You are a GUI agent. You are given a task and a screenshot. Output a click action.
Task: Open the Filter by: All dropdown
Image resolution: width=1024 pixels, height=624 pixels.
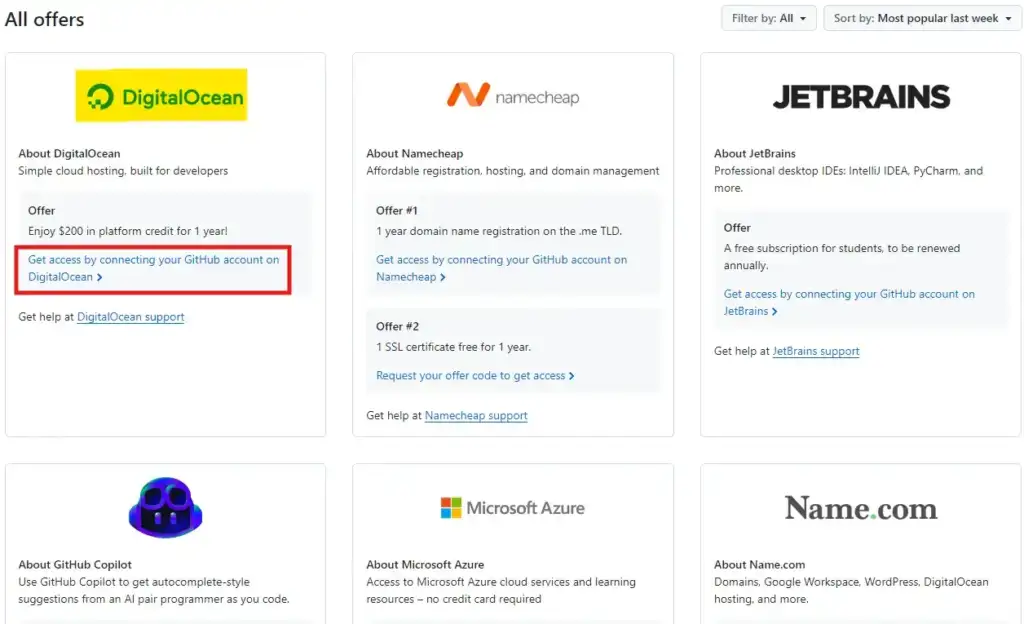click(768, 18)
